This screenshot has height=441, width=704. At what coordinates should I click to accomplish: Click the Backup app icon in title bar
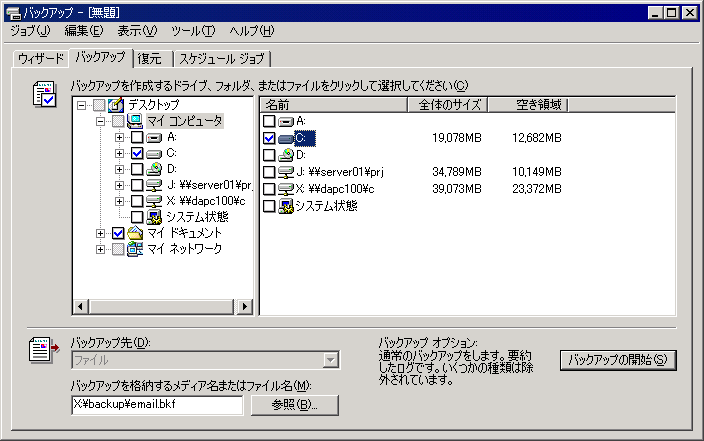point(13,13)
